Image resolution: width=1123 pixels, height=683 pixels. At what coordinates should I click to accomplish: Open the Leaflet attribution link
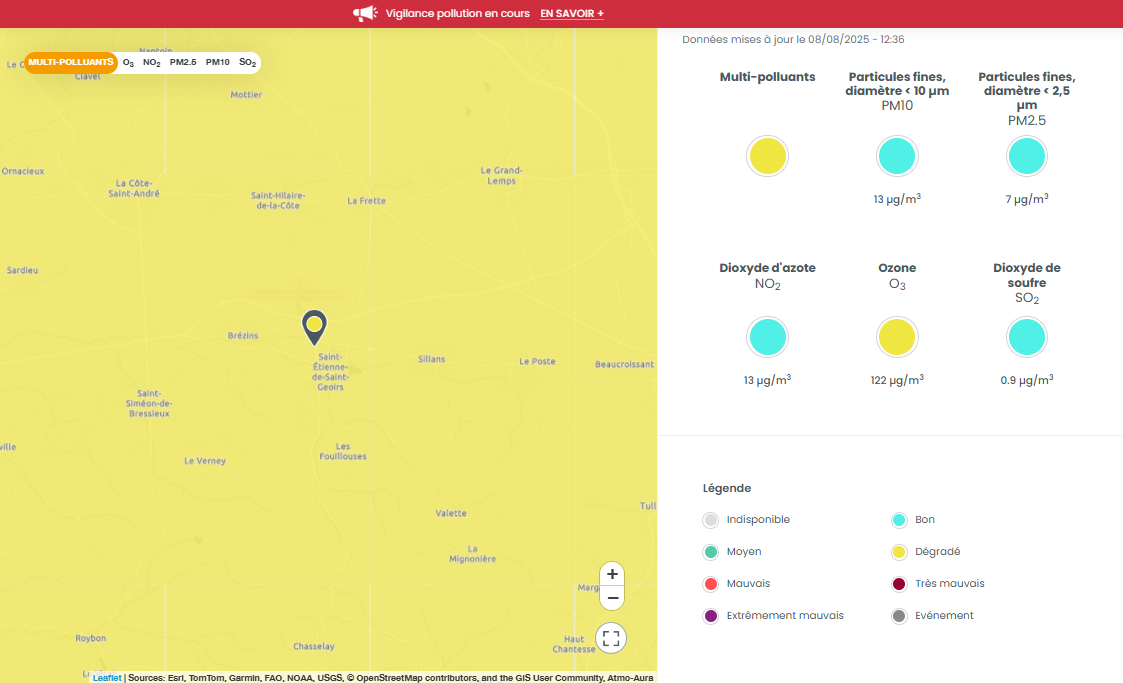pyautogui.click(x=107, y=678)
